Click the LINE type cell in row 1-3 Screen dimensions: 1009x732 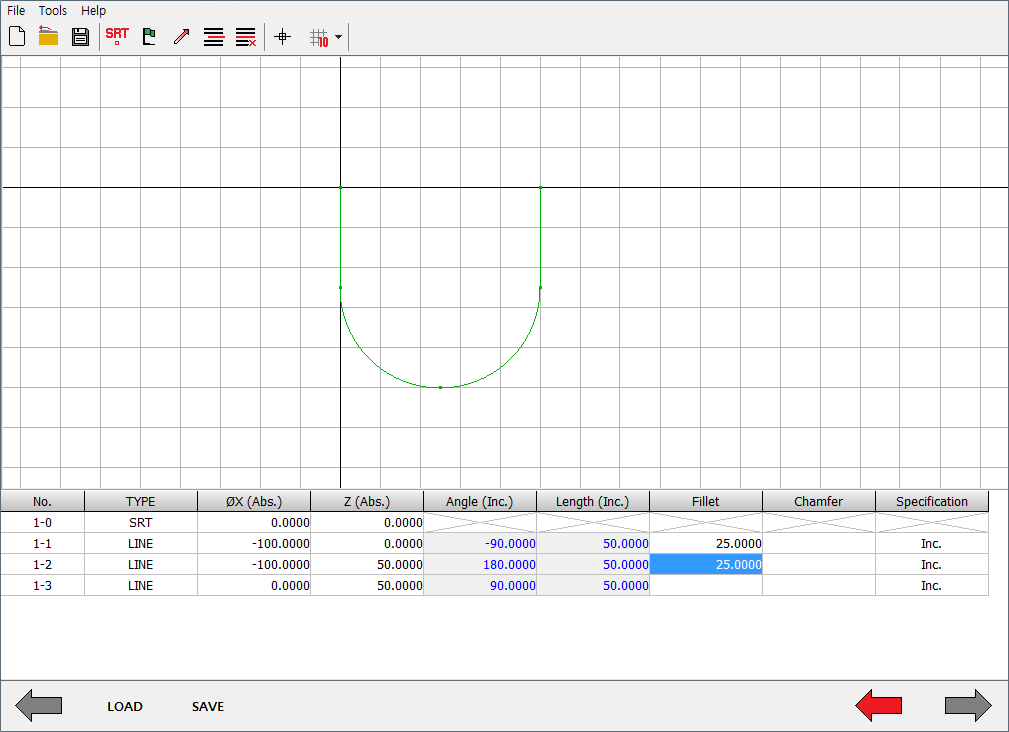click(x=141, y=585)
